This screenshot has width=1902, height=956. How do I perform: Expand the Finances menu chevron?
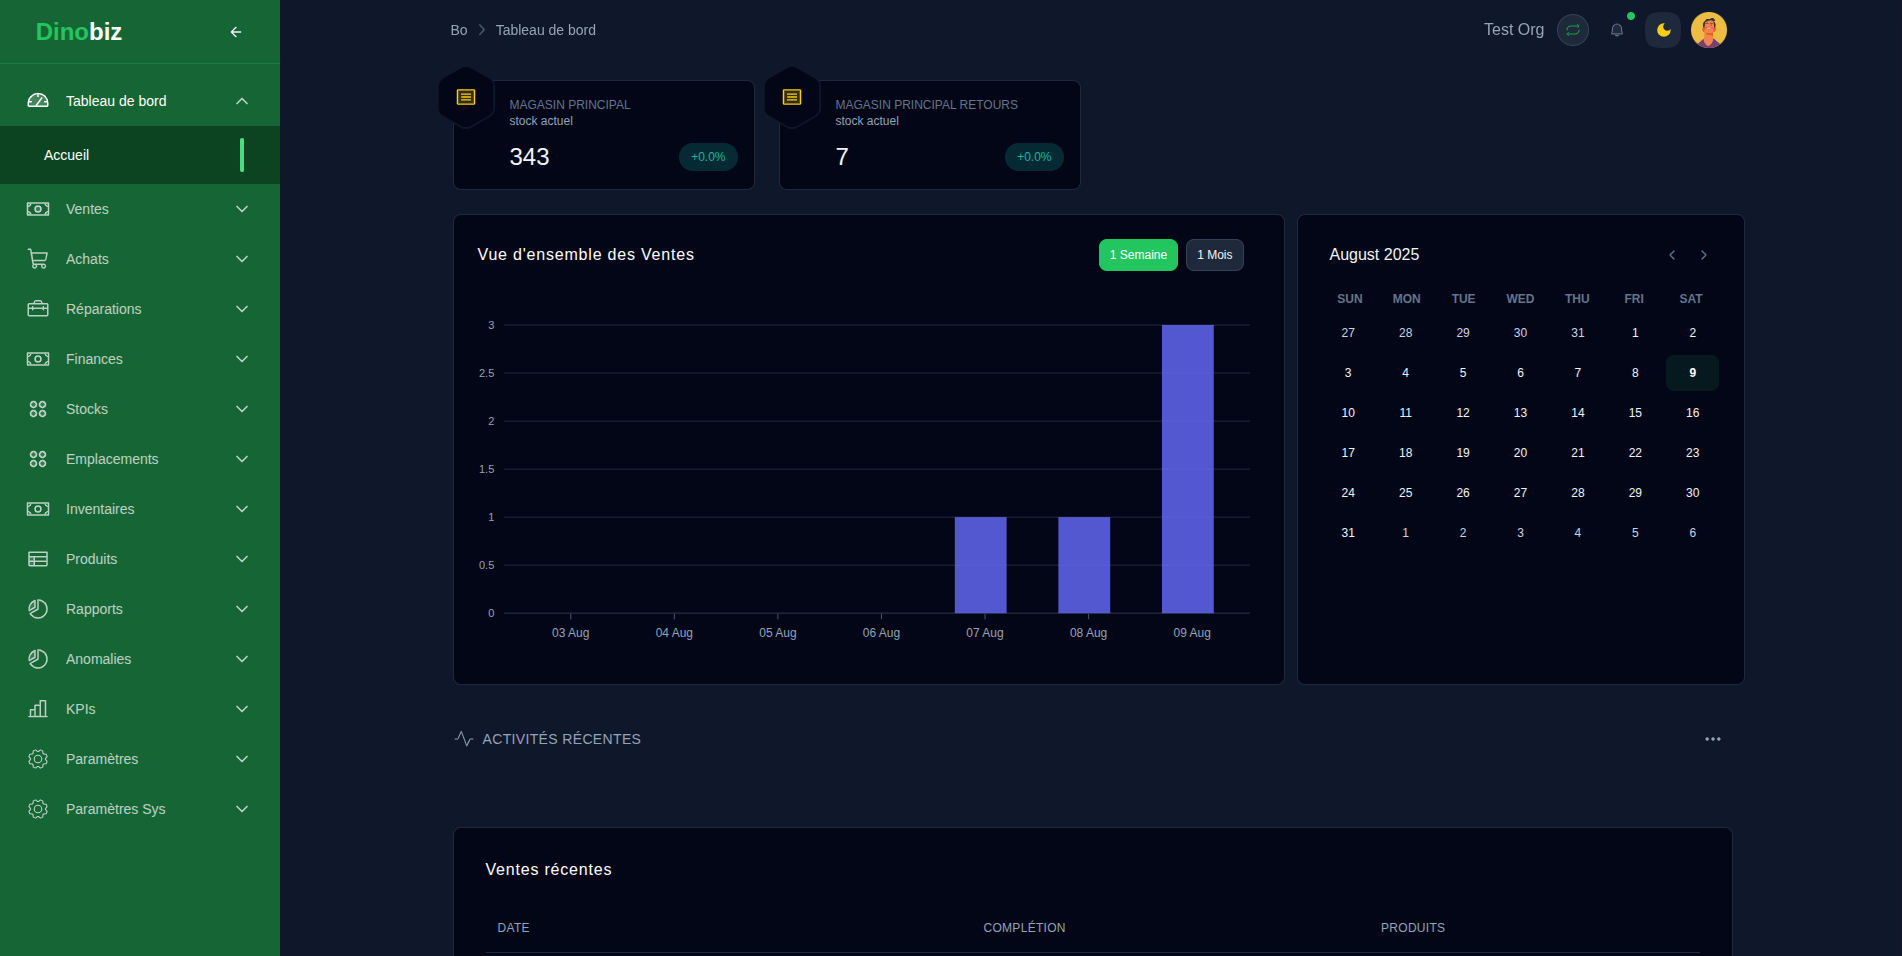coord(241,358)
